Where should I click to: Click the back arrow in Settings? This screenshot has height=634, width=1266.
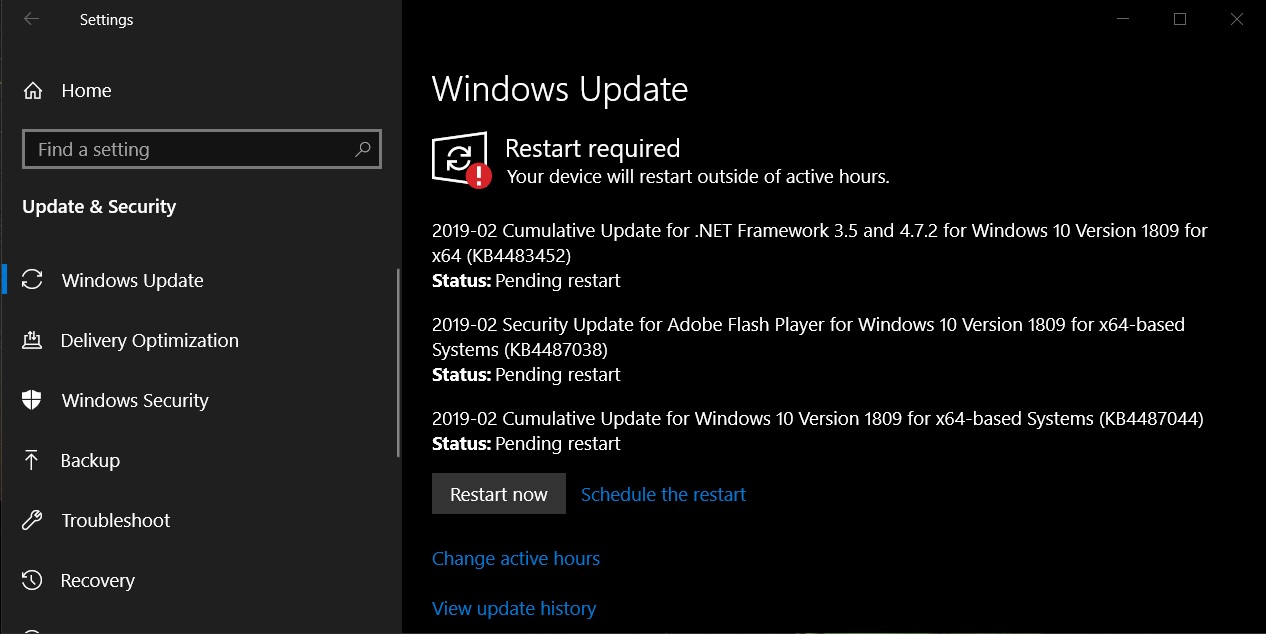32,19
